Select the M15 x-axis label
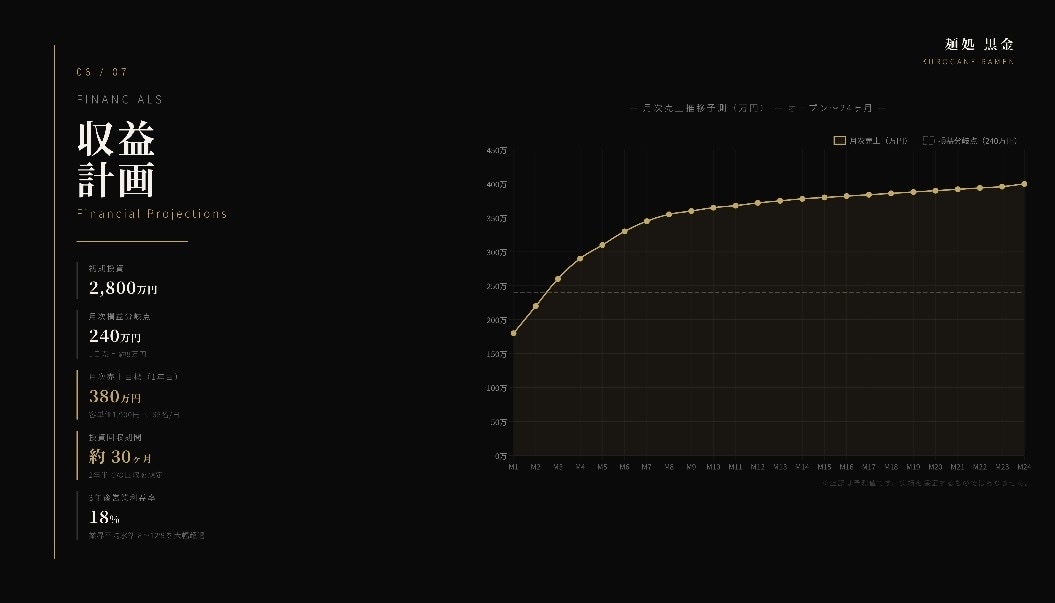Image resolution: width=1055 pixels, height=603 pixels. [x=824, y=467]
